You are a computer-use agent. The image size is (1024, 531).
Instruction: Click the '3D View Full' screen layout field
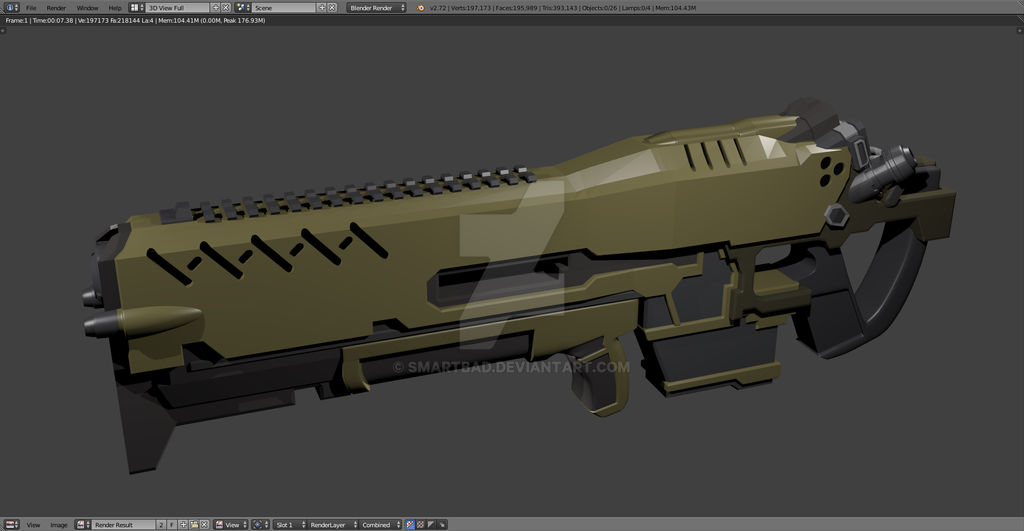[177, 8]
